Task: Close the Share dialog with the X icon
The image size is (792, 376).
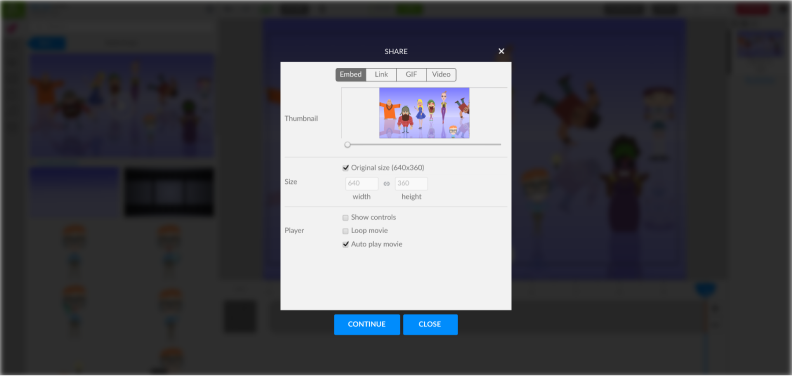Action: point(501,51)
